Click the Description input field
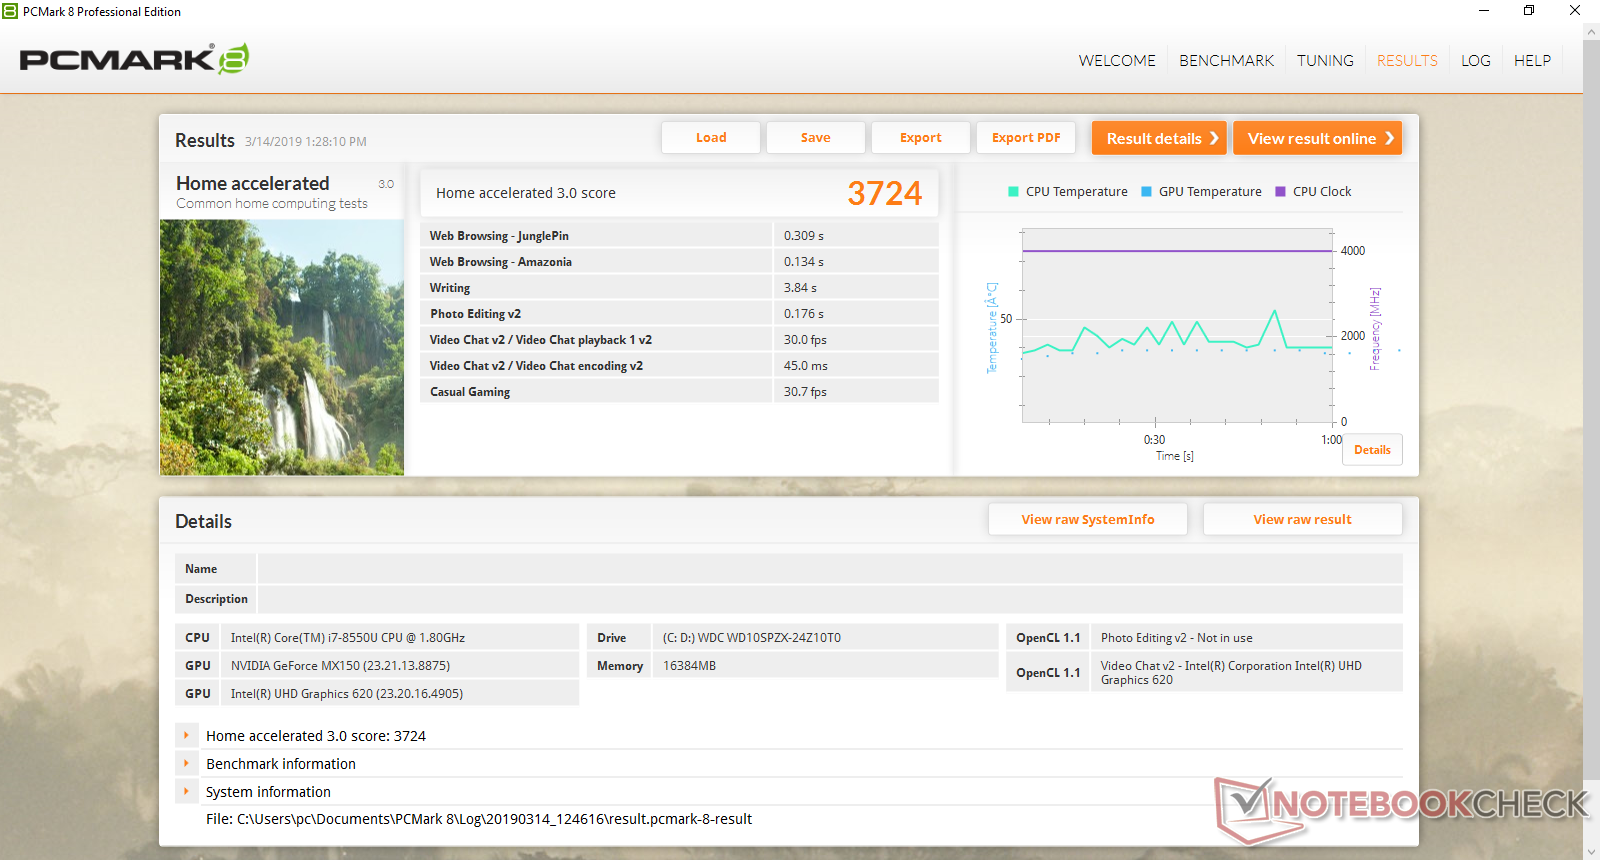Image resolution: width=1600 pixels, height=860 pixels. click(x=830, y=599)
